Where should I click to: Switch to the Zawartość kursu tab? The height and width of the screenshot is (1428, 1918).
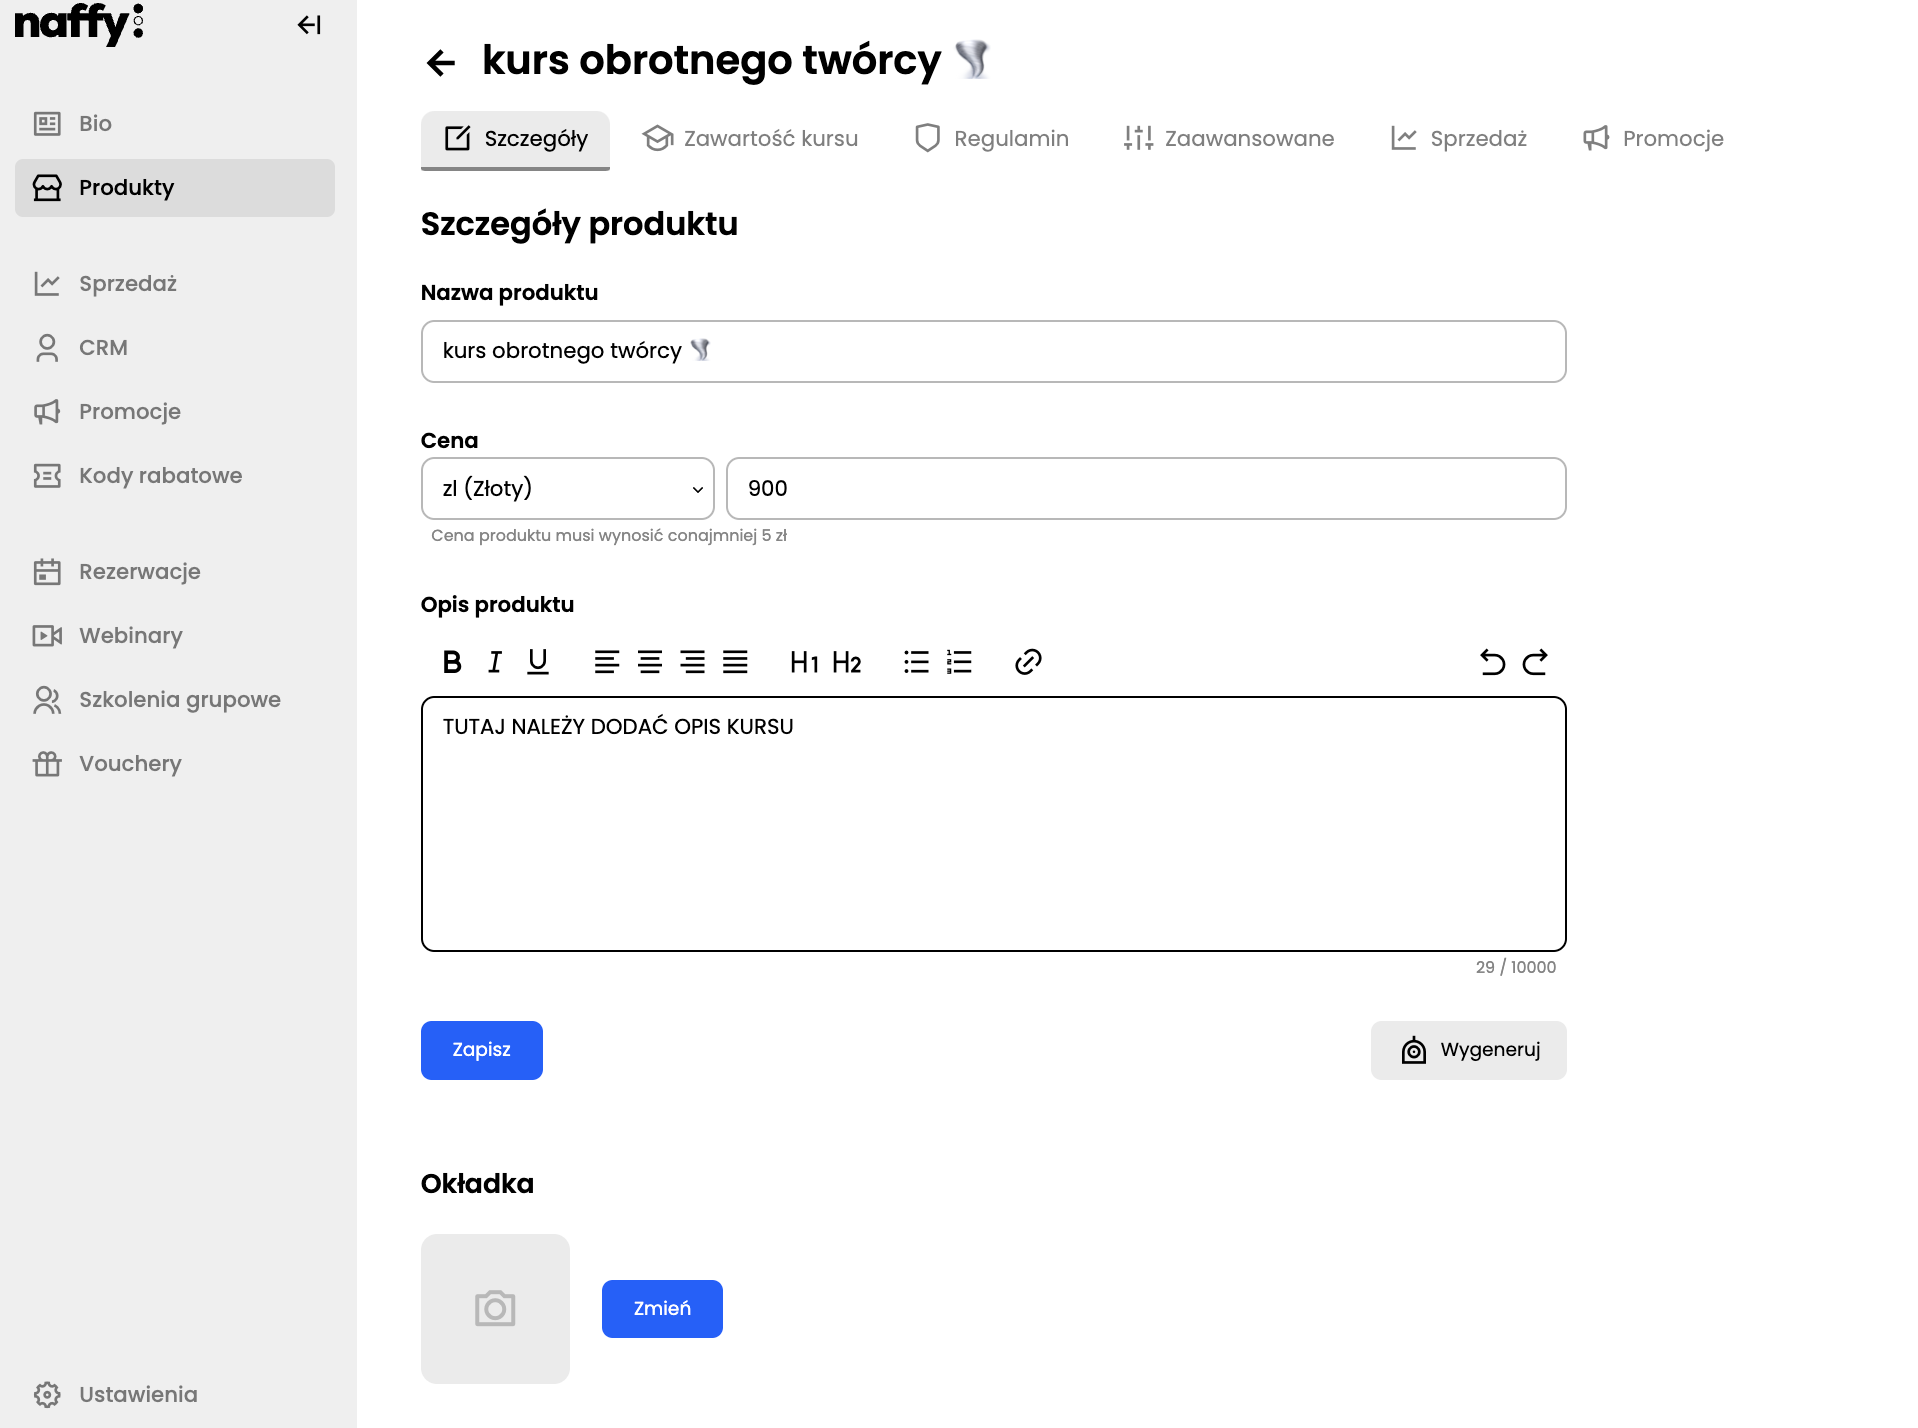[750, 139]
